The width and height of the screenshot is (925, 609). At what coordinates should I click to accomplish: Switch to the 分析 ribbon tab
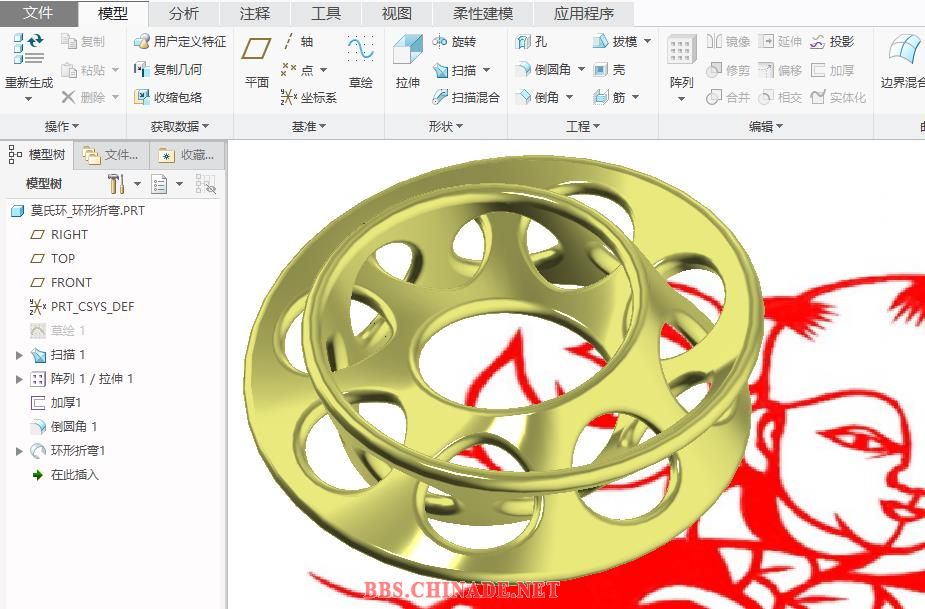pyautogui.click(x=183, y=13)
